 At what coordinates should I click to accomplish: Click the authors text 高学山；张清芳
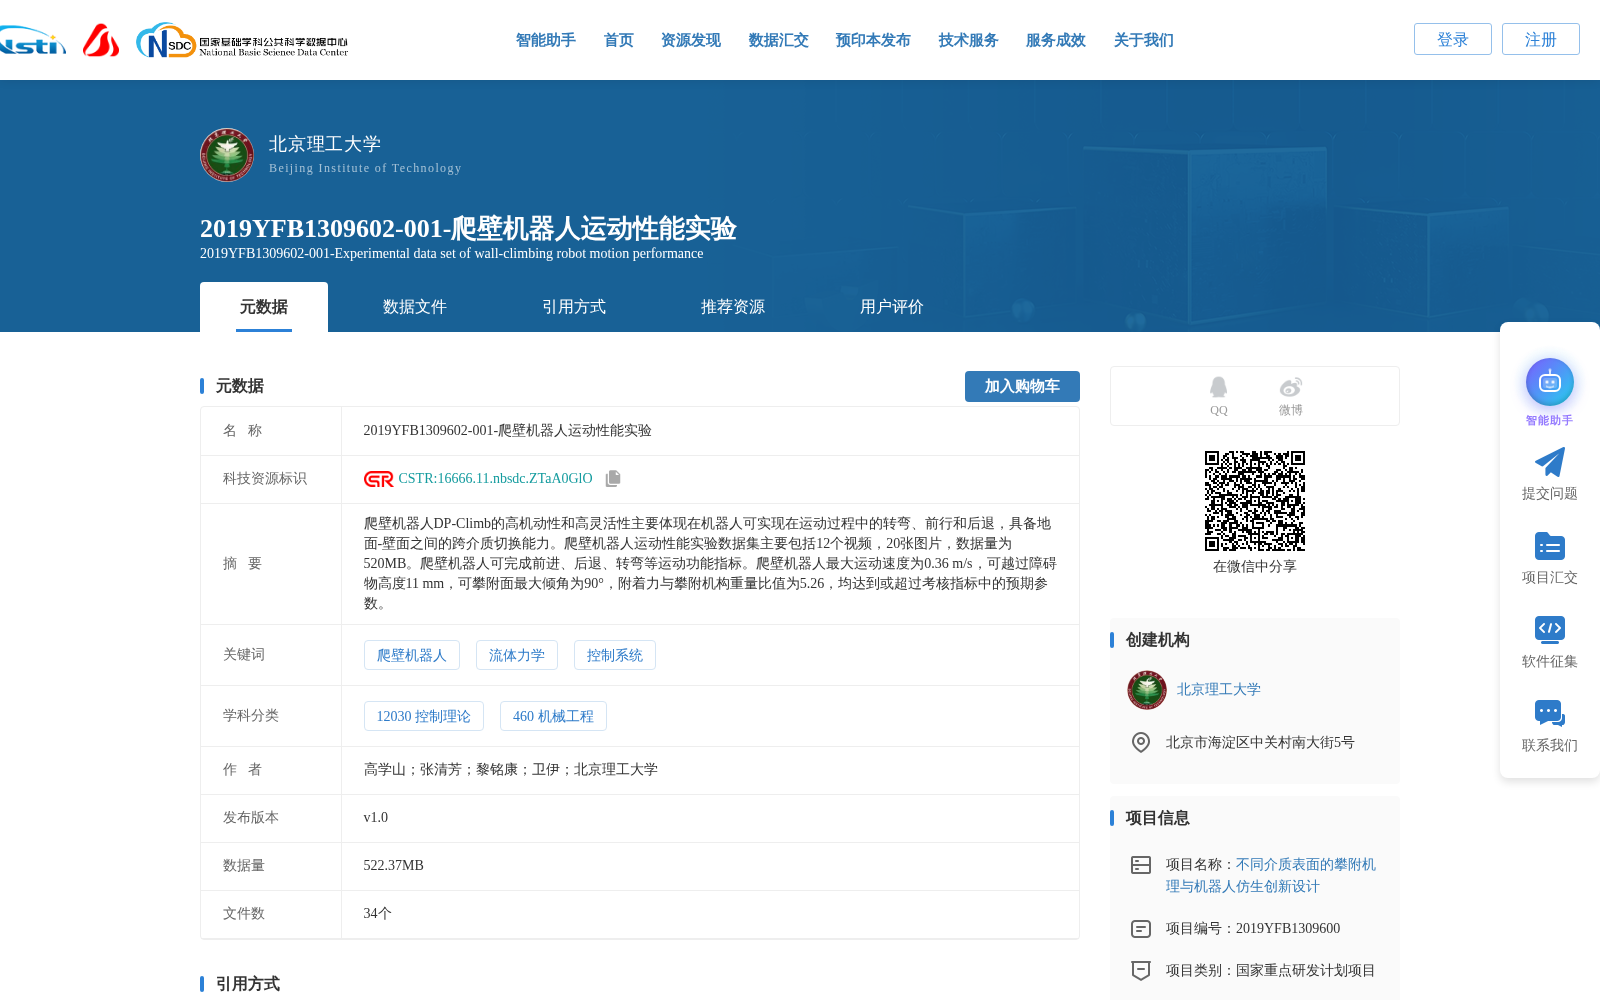511,770
